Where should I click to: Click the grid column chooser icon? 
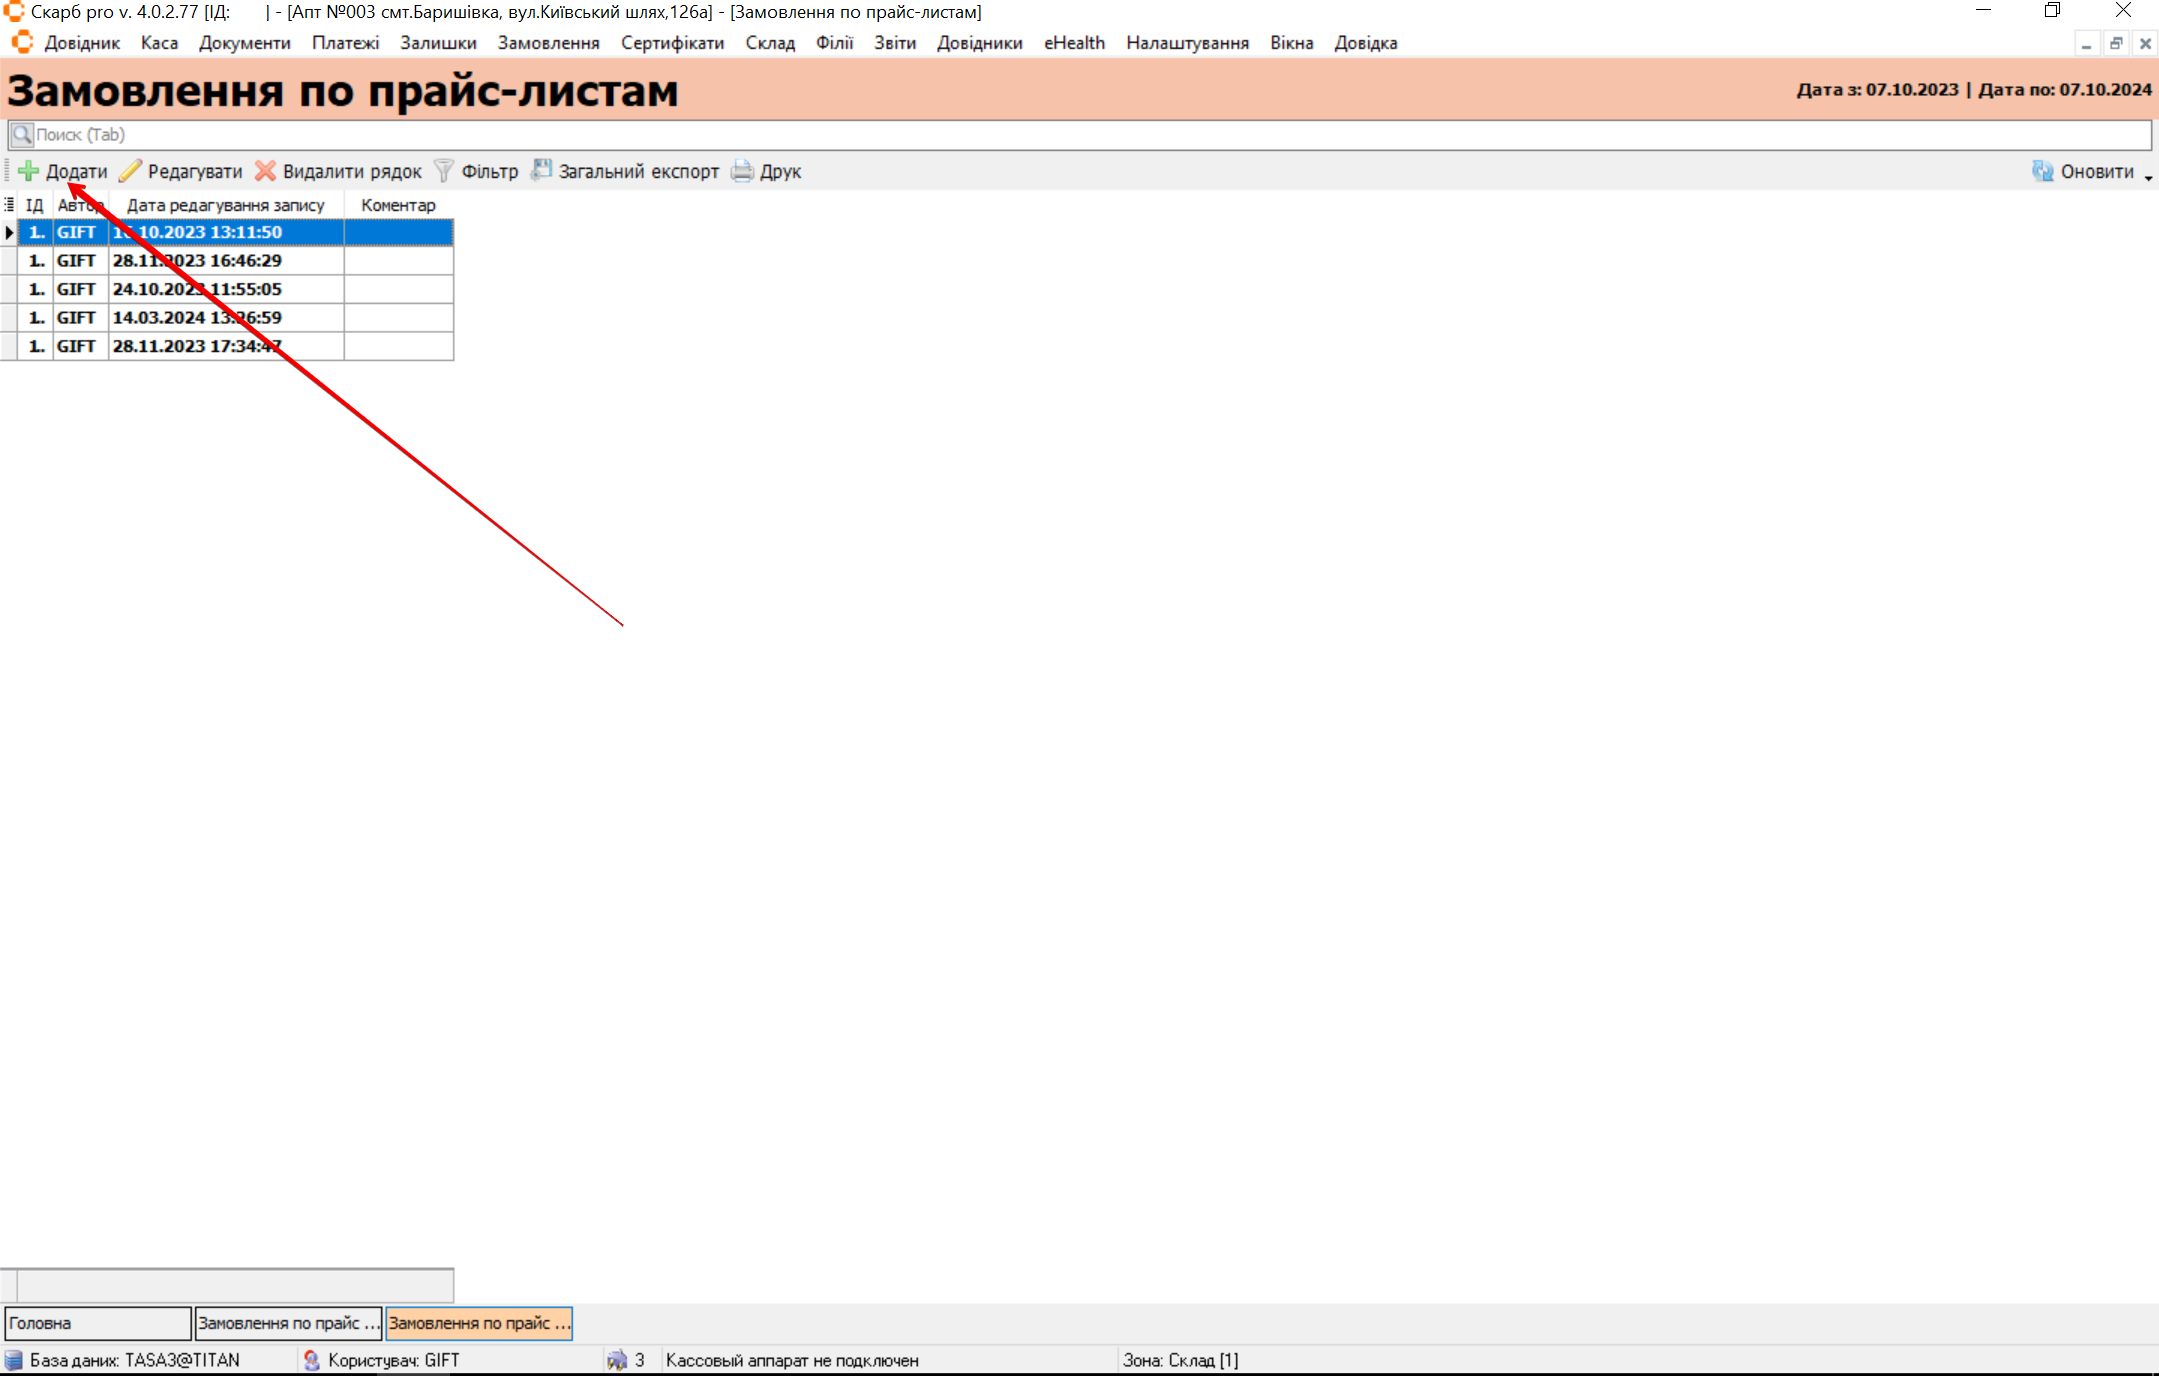[x=9, y=205]
